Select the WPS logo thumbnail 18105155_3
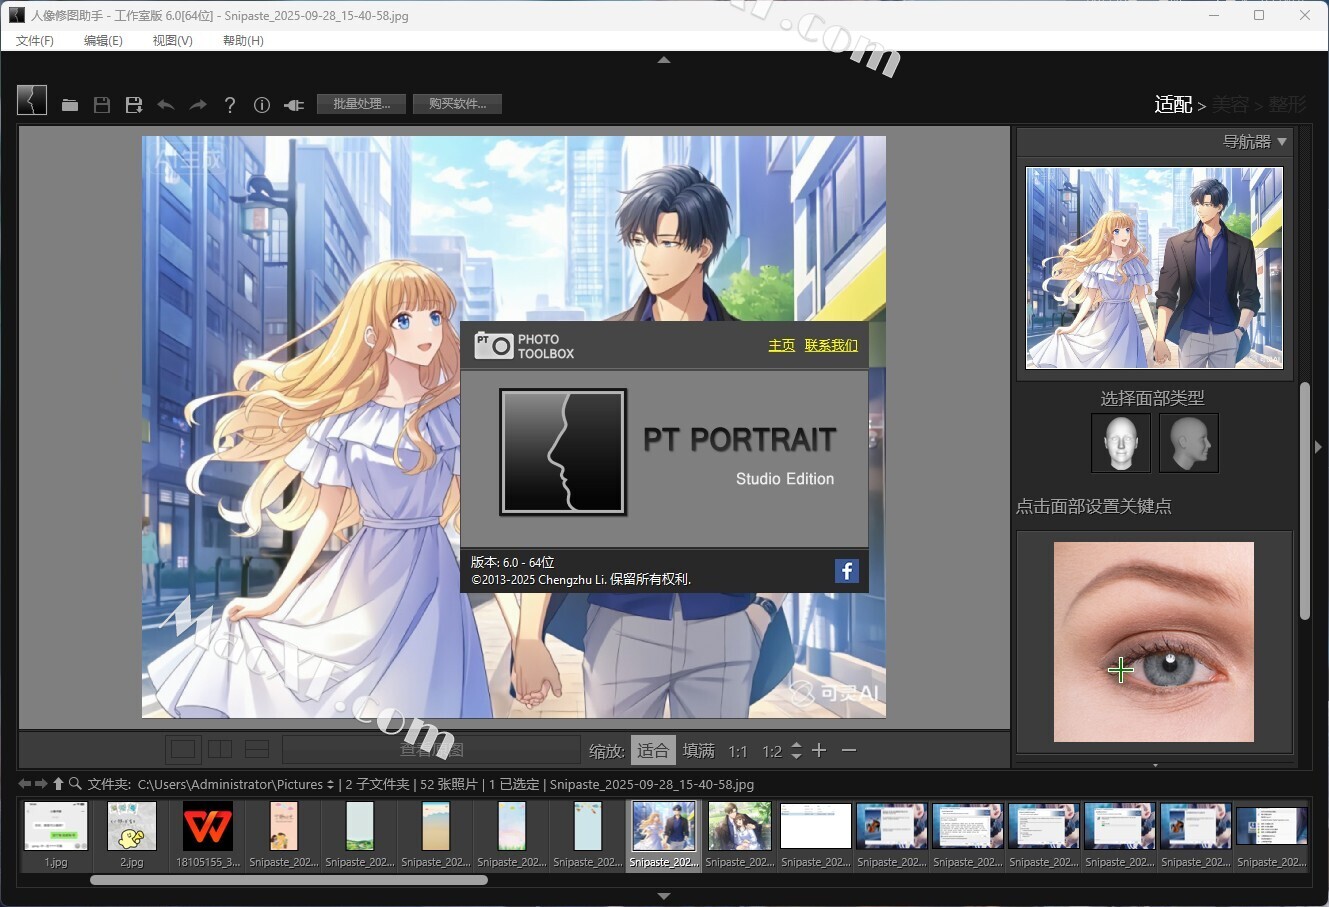This screenshot has height=907, width=1329. (208, 834)
